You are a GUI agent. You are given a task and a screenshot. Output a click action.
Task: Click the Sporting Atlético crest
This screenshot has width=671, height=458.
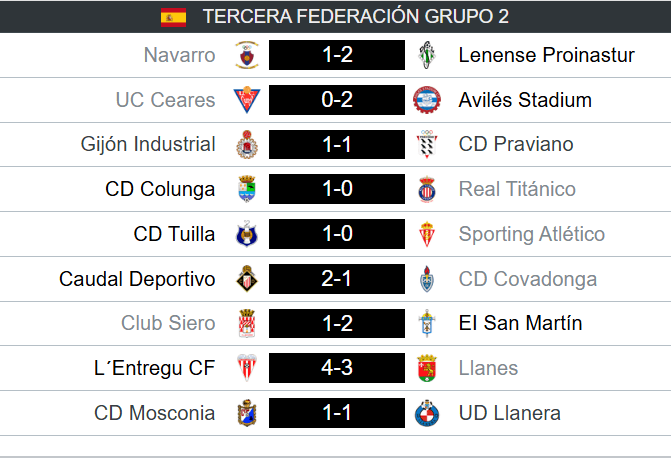tap(427, 234)
